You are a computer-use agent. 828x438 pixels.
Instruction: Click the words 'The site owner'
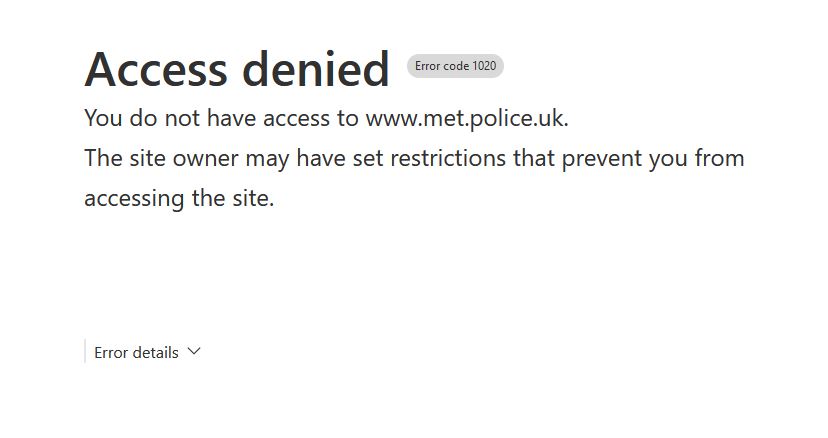coord(146,158)
